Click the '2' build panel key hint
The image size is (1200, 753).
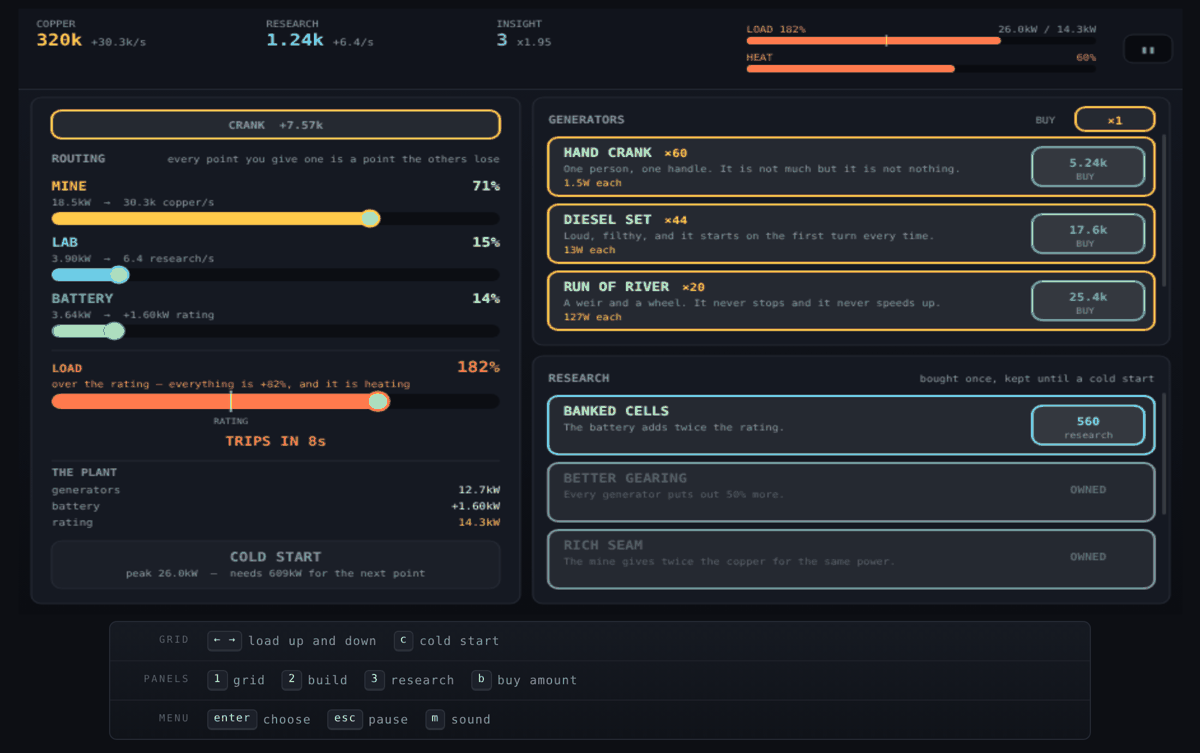click(x=292, y=680)
